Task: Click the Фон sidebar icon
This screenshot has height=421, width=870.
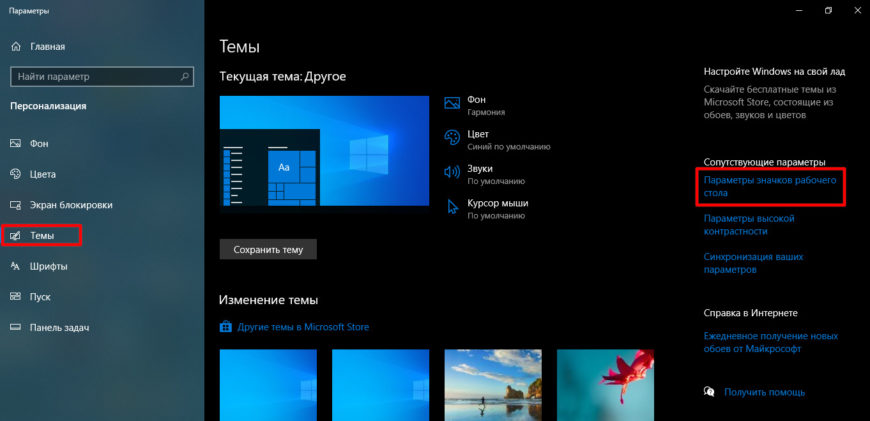Action: point(16,144)
